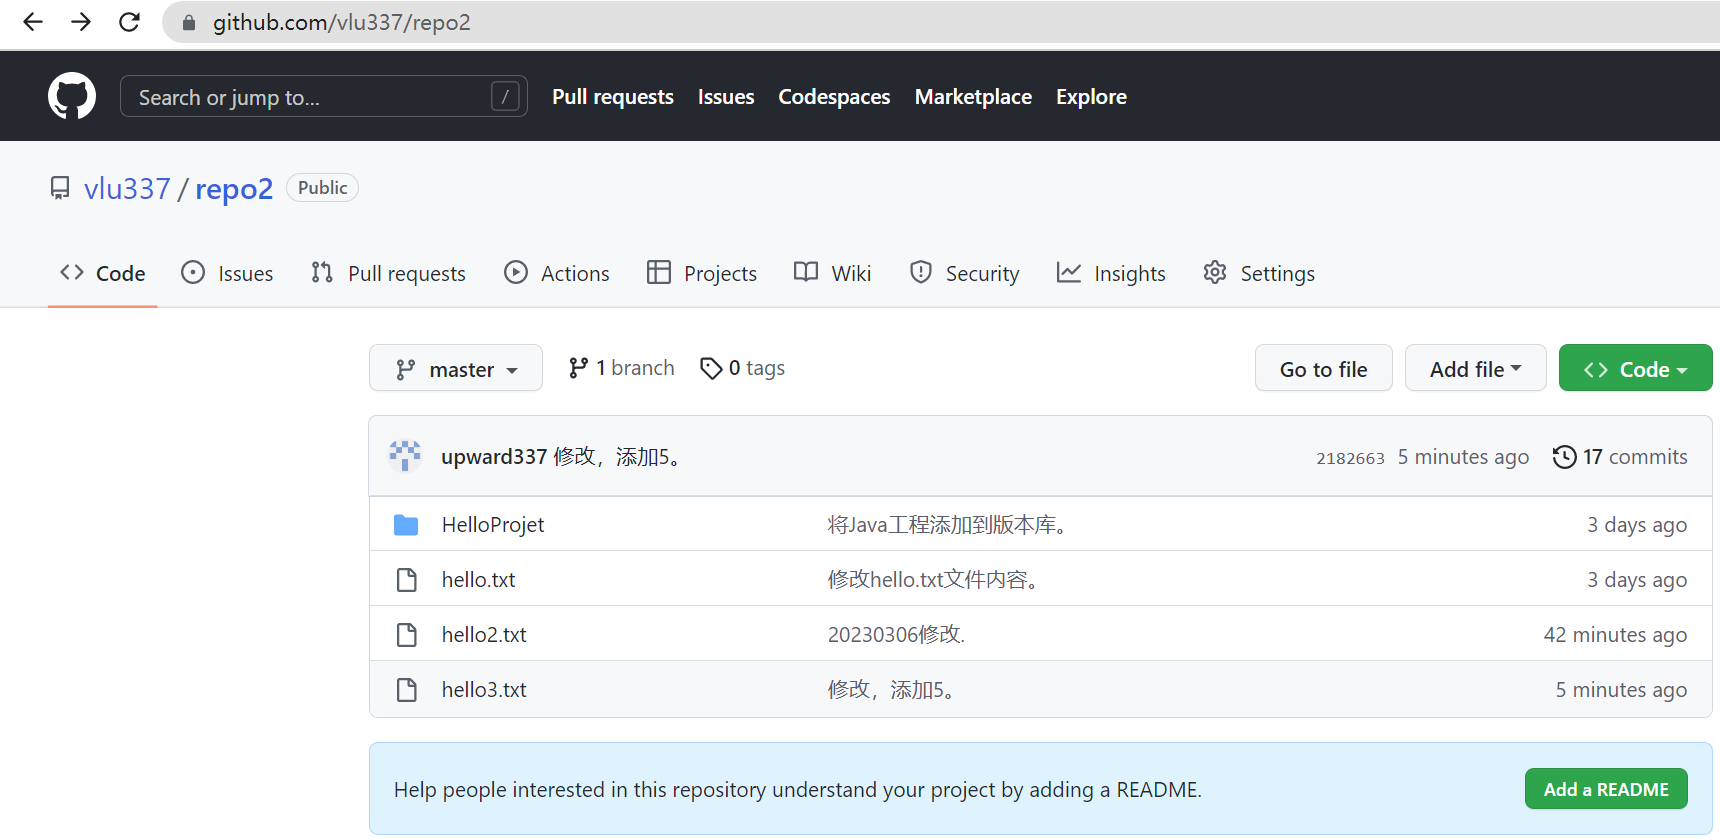Click the Go to file button
The width and height of the screenshot is (1720, 840).
(x=1324, y=368)
